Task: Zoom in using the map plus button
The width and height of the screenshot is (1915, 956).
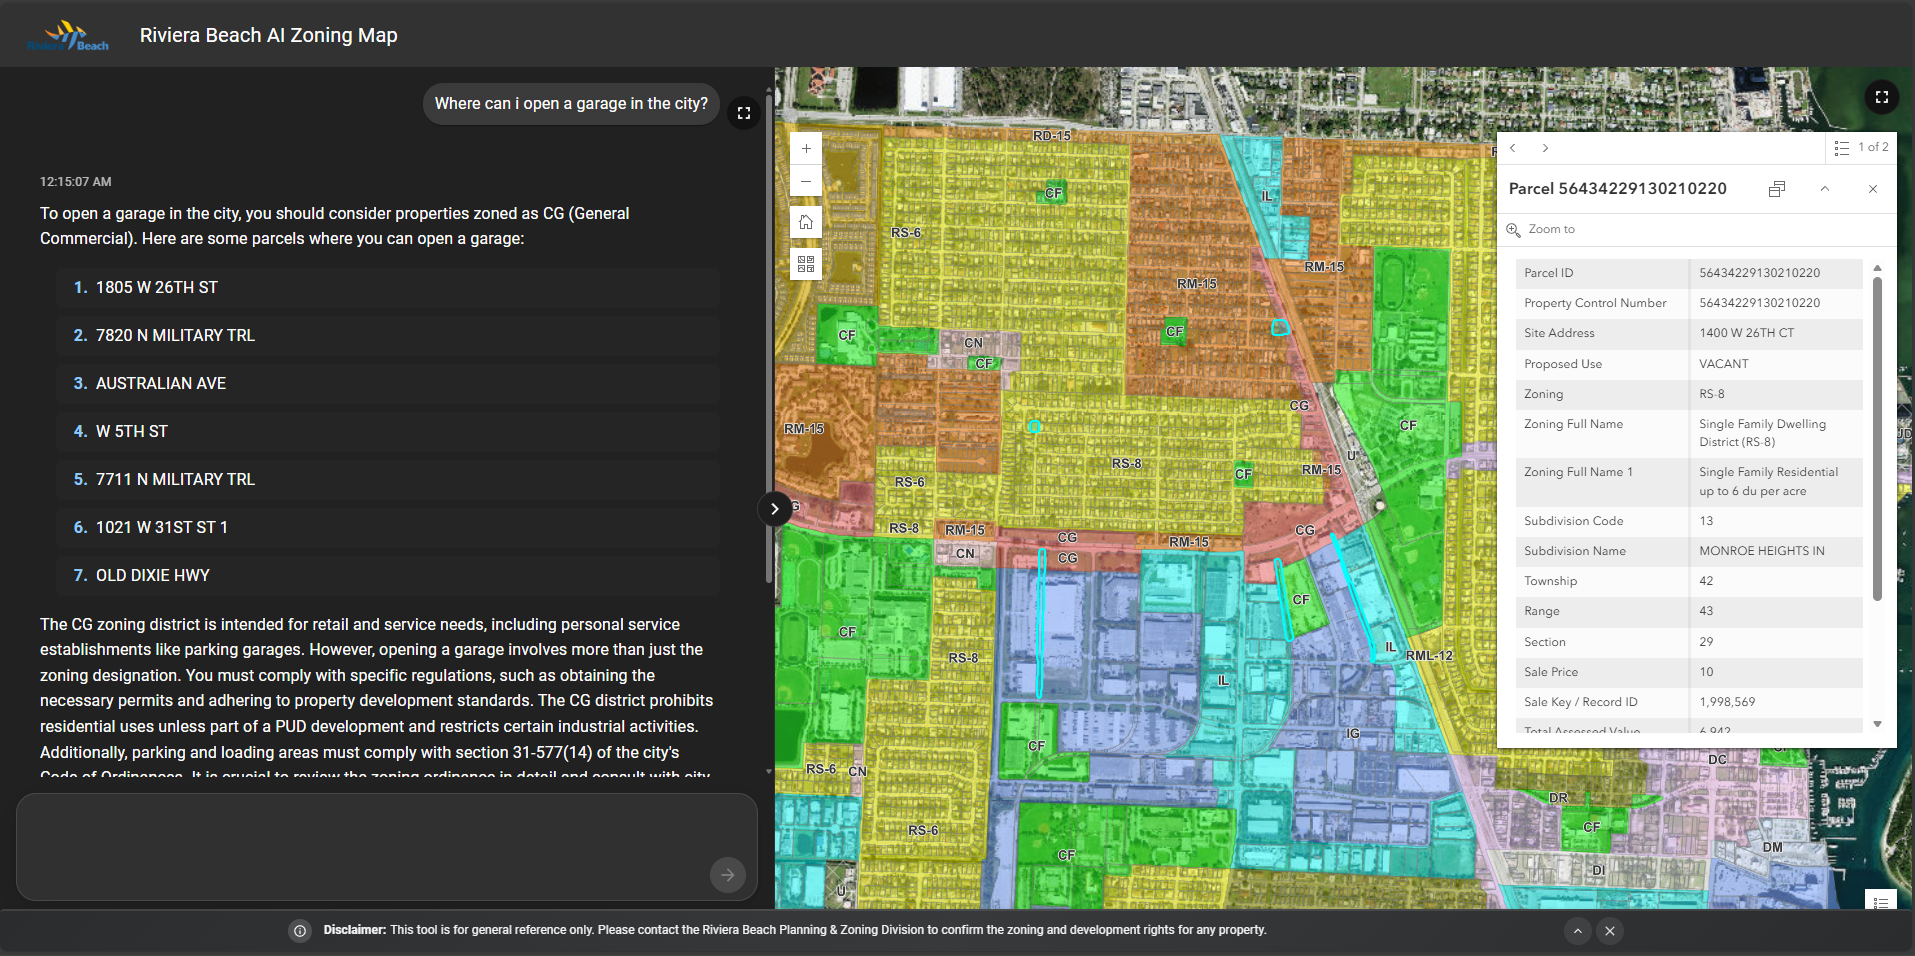Action: pos(806,148)
